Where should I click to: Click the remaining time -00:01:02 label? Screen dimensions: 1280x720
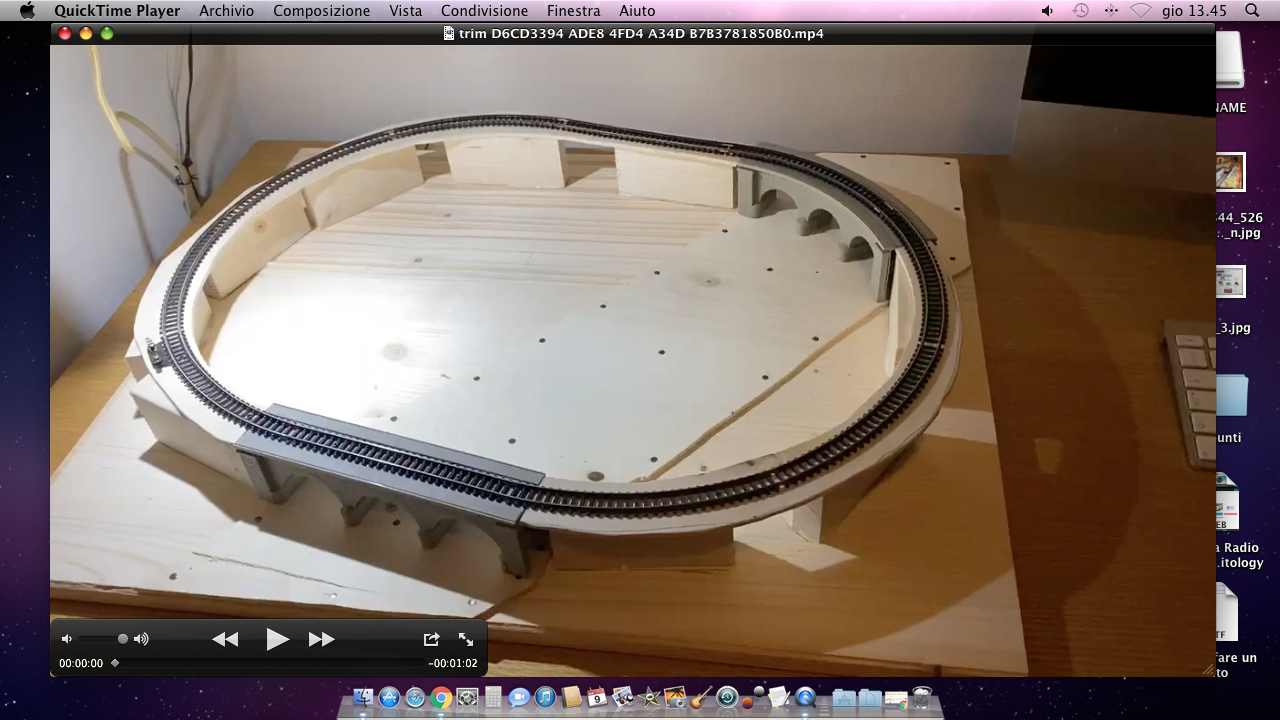(453, 663)
